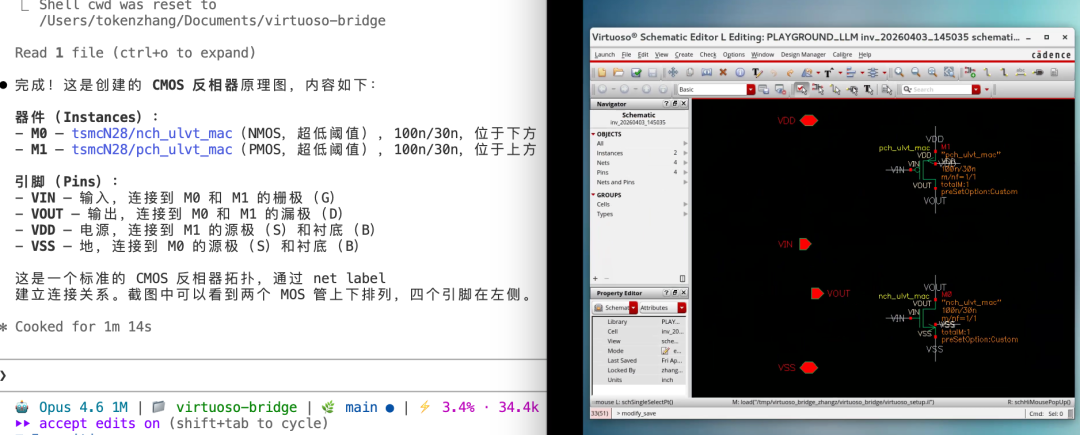Screen dimensions: 1080x435
Task: Click the tsmcN28/pch_ulvt_mac link
Action: (151, 150)
